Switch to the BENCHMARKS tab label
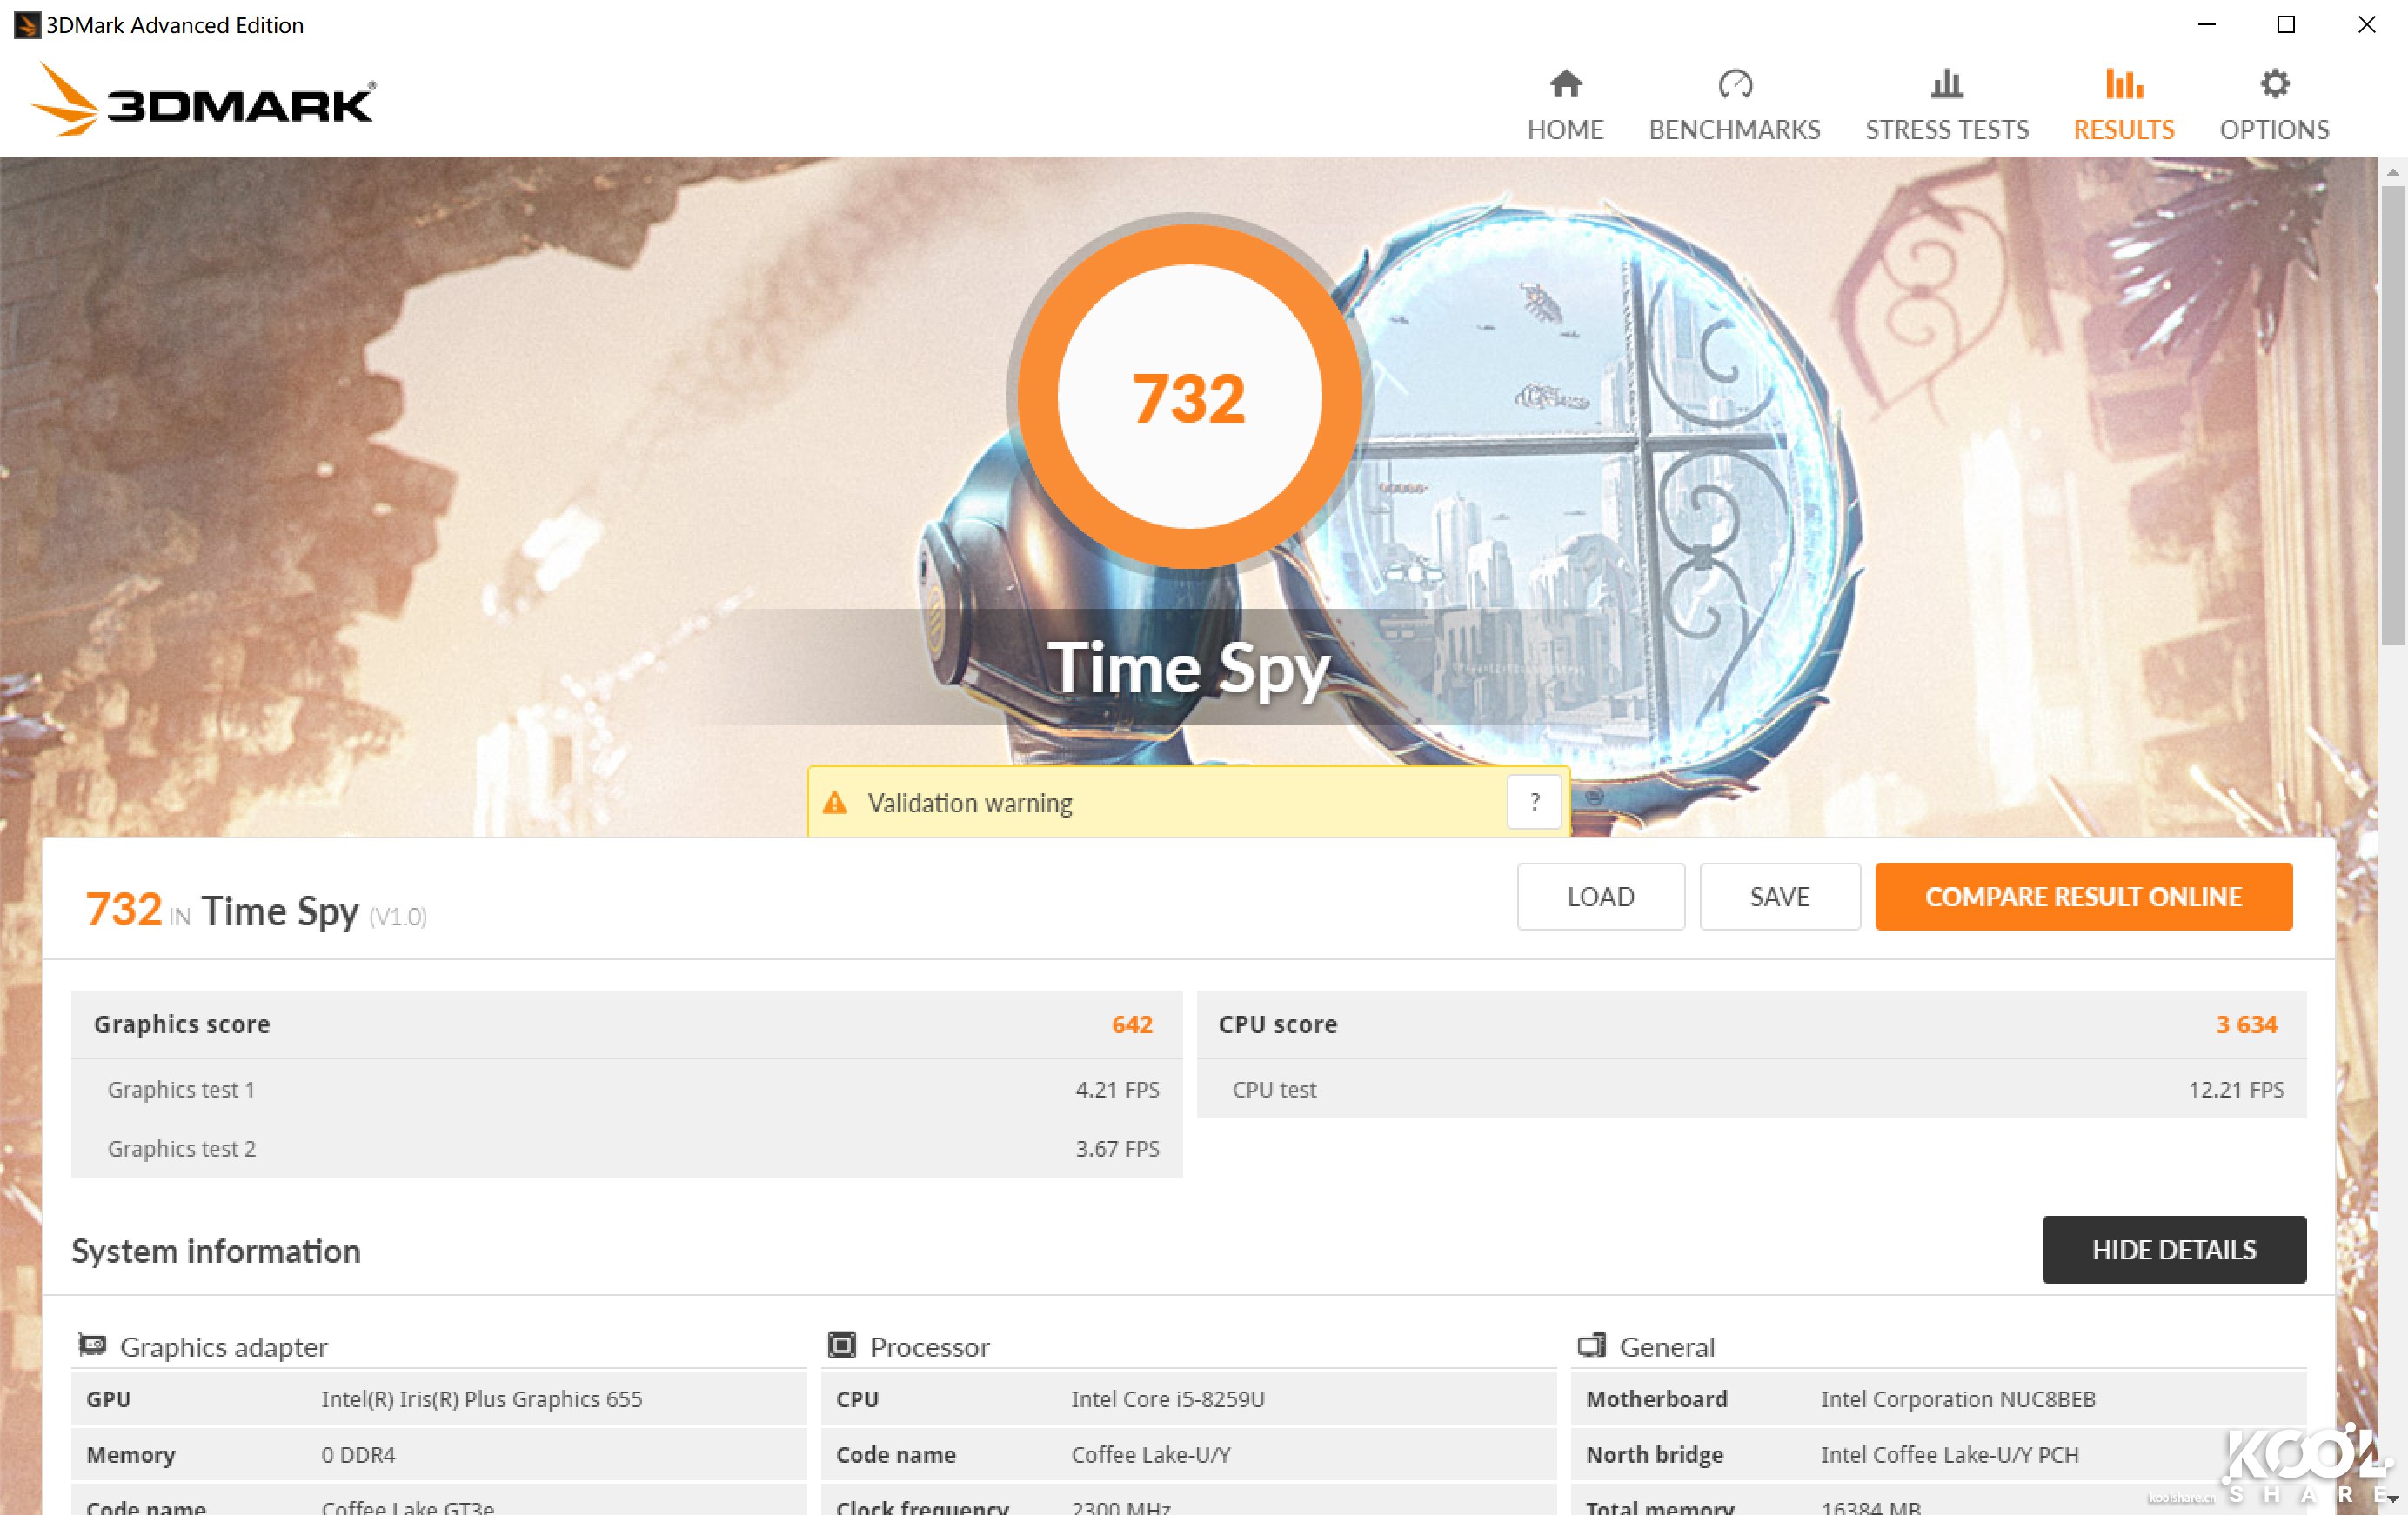 tap(1734, 130)
